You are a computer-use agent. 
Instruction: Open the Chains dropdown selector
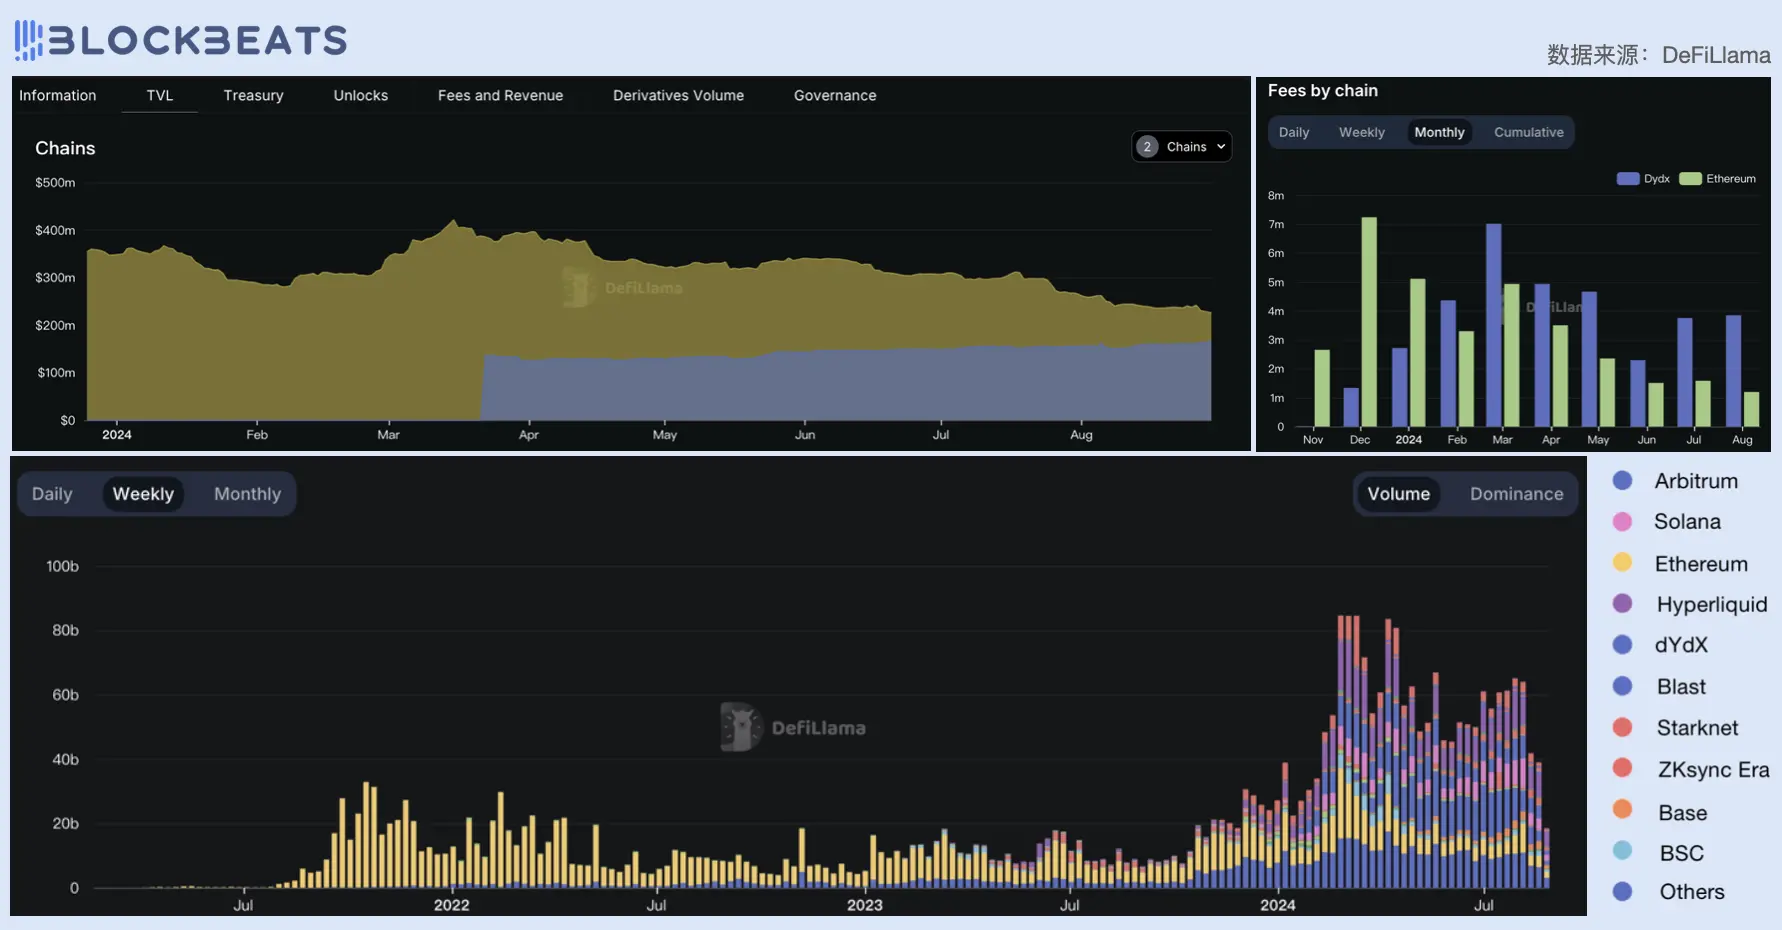(1182, 147)
